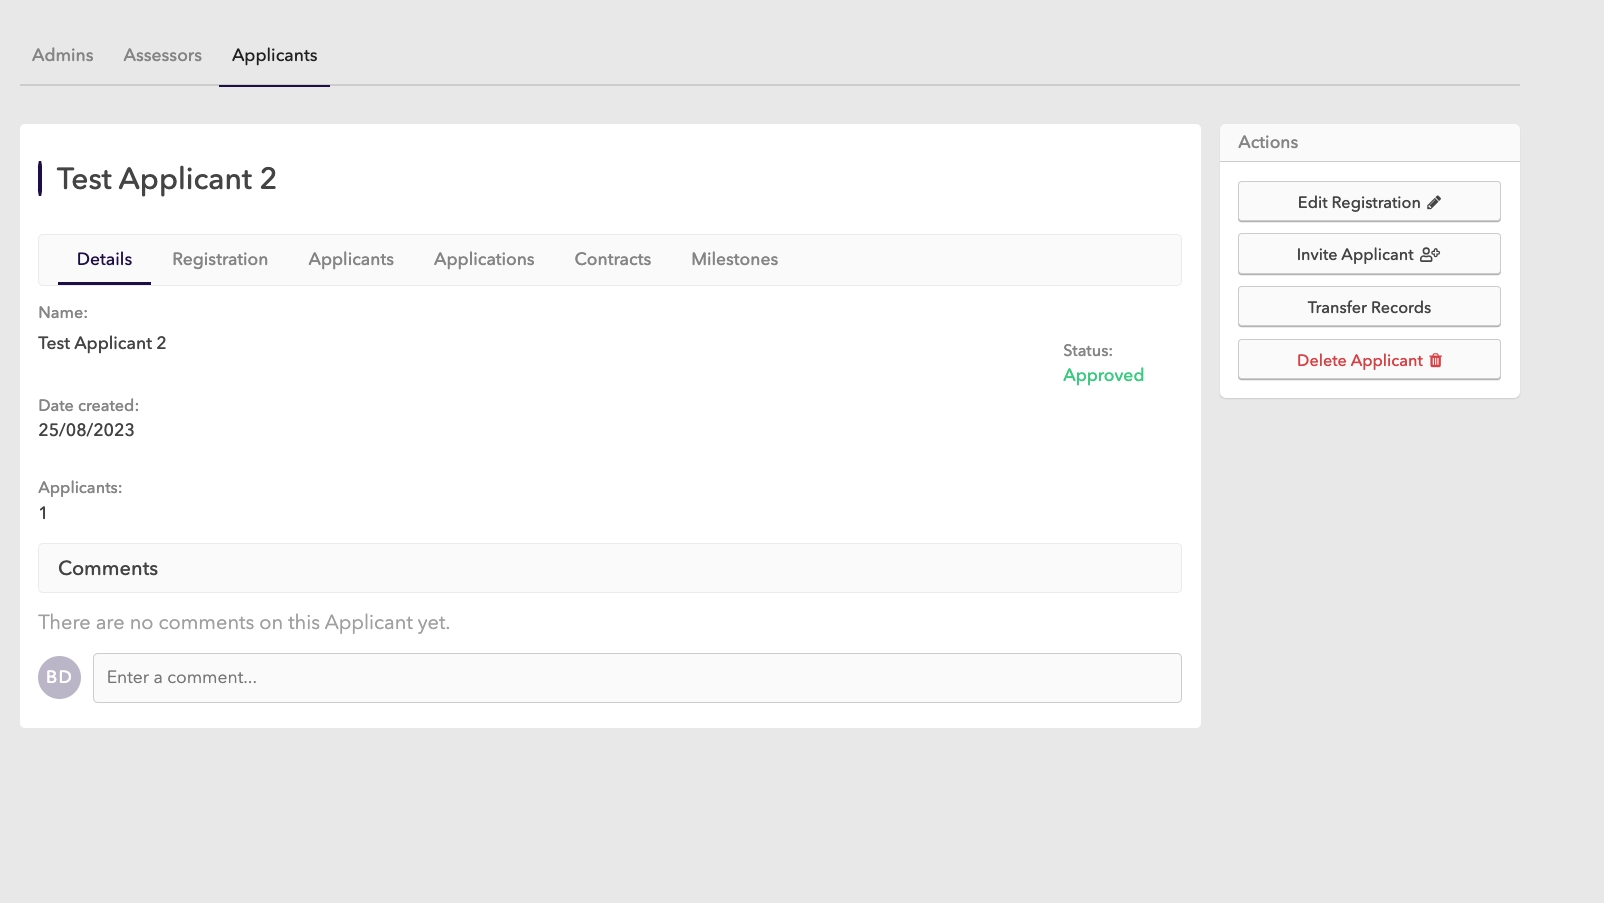The width and height of the screenshot is (1604, 903).
Task: Open the Registration sub-tab
Action: (x=220, y=259)
